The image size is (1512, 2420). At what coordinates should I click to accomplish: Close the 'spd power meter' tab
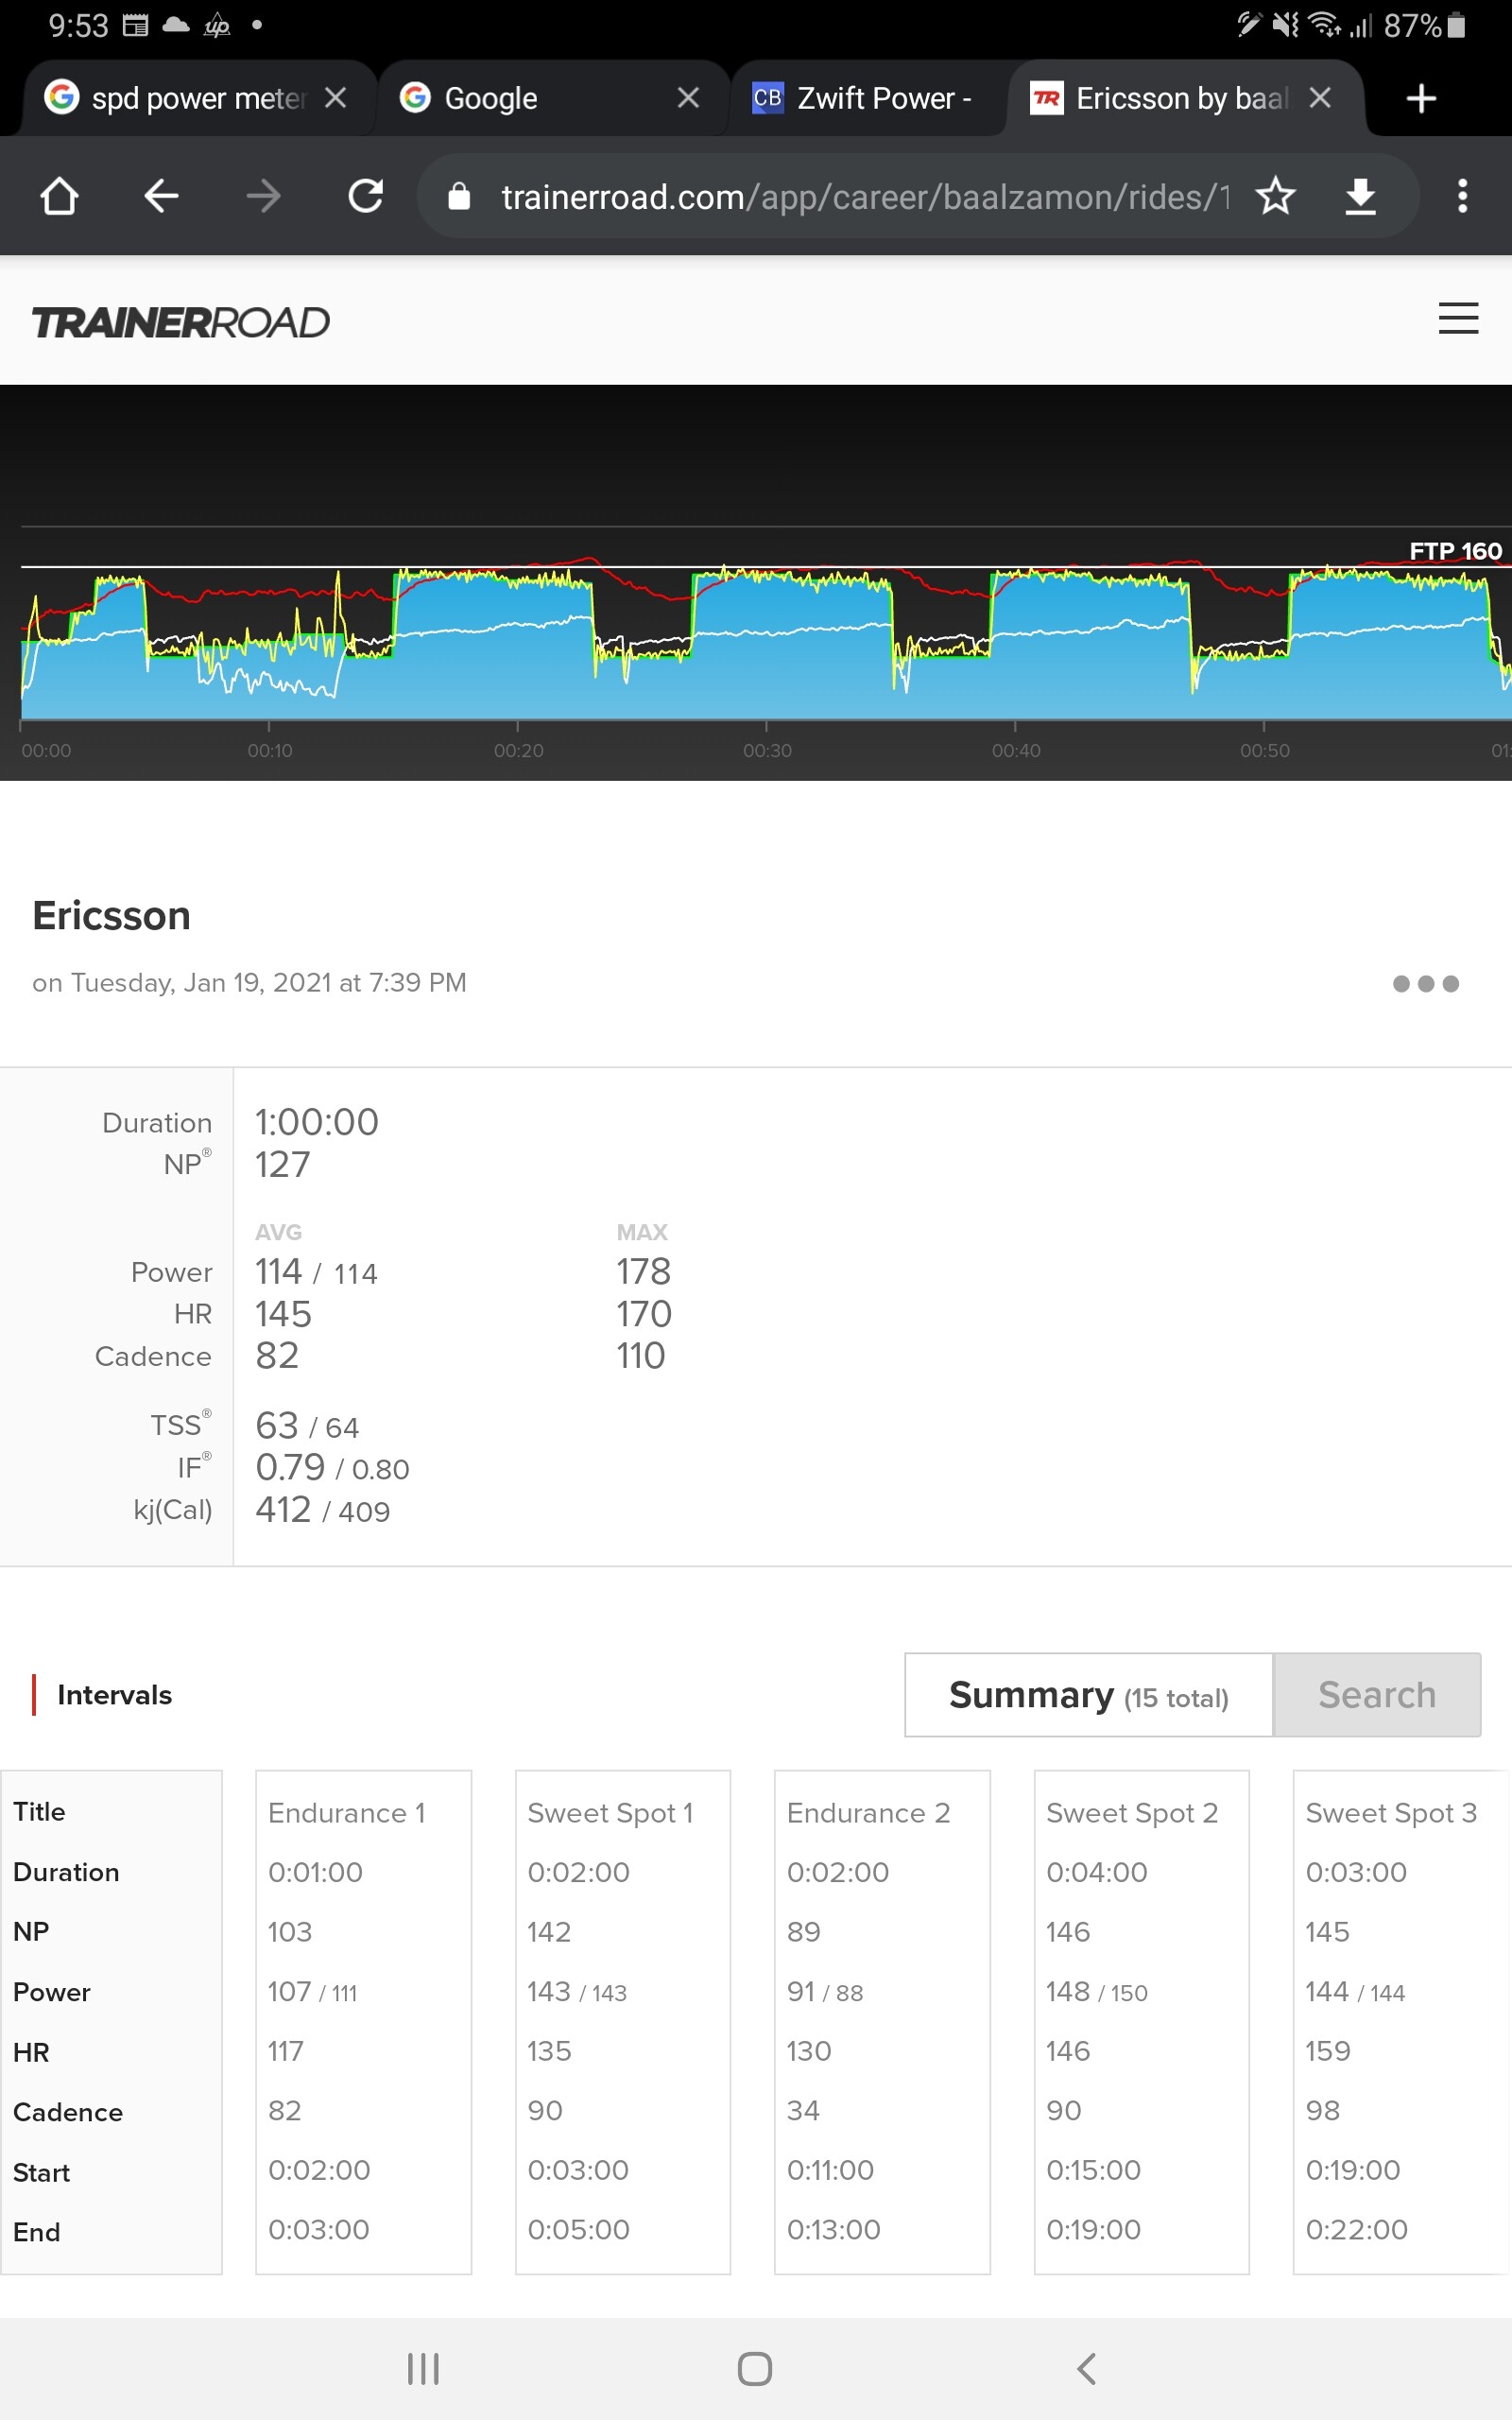click(x=336, y=97)
